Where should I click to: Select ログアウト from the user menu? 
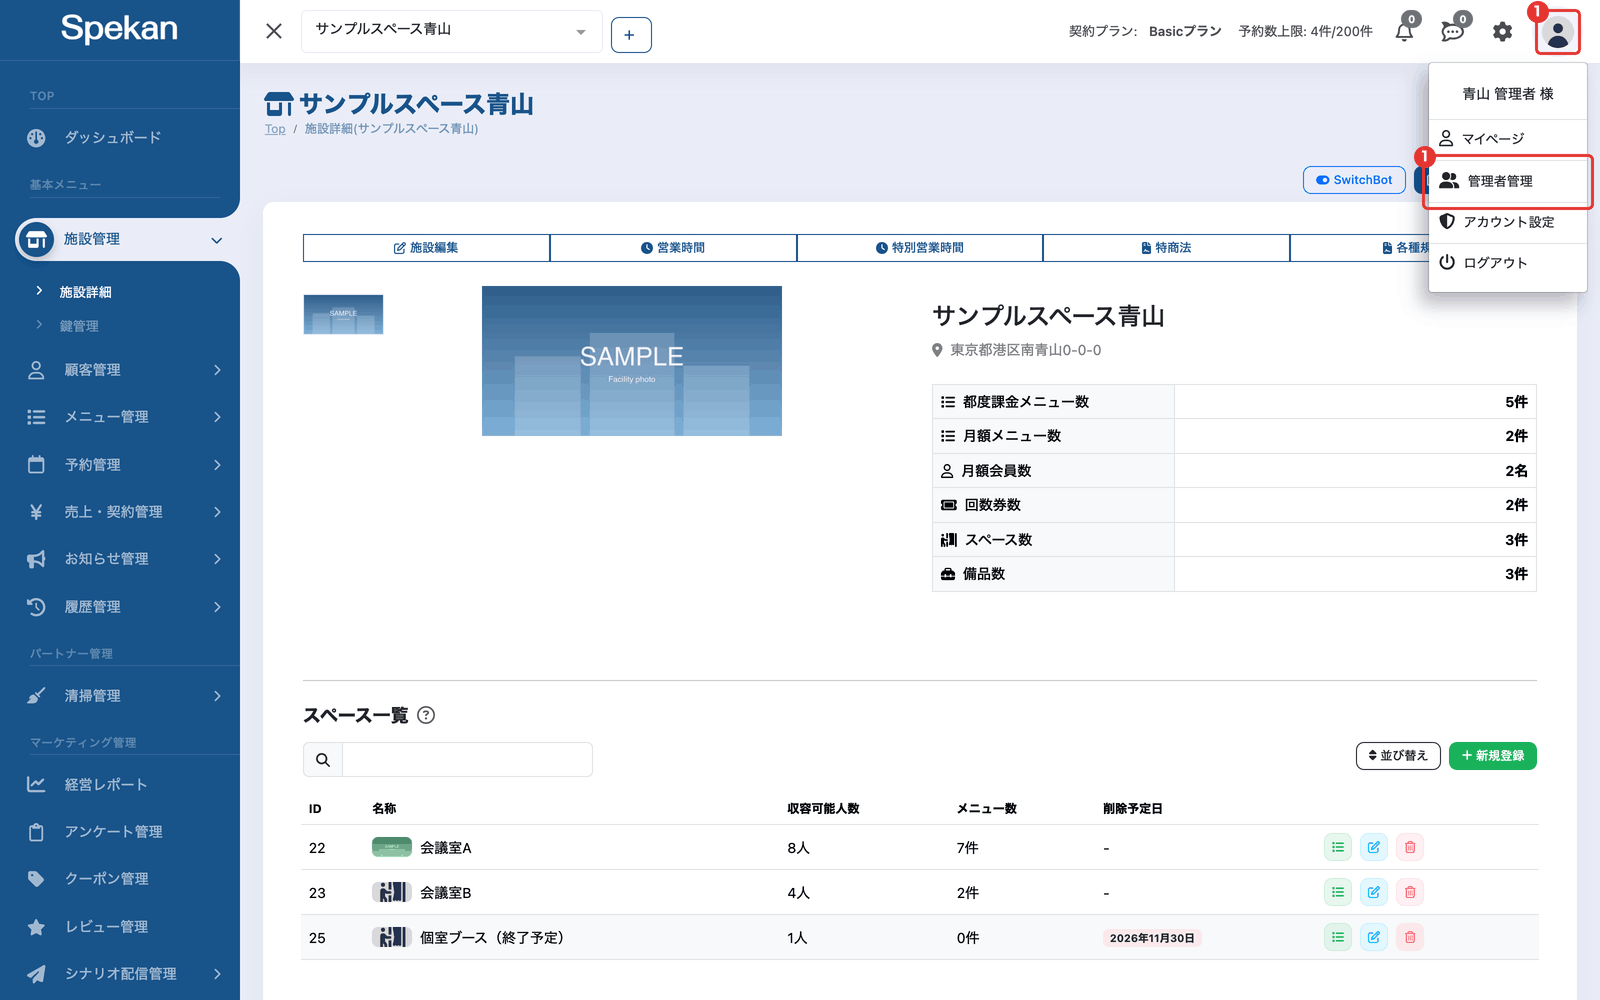[x=1508, y=263]
